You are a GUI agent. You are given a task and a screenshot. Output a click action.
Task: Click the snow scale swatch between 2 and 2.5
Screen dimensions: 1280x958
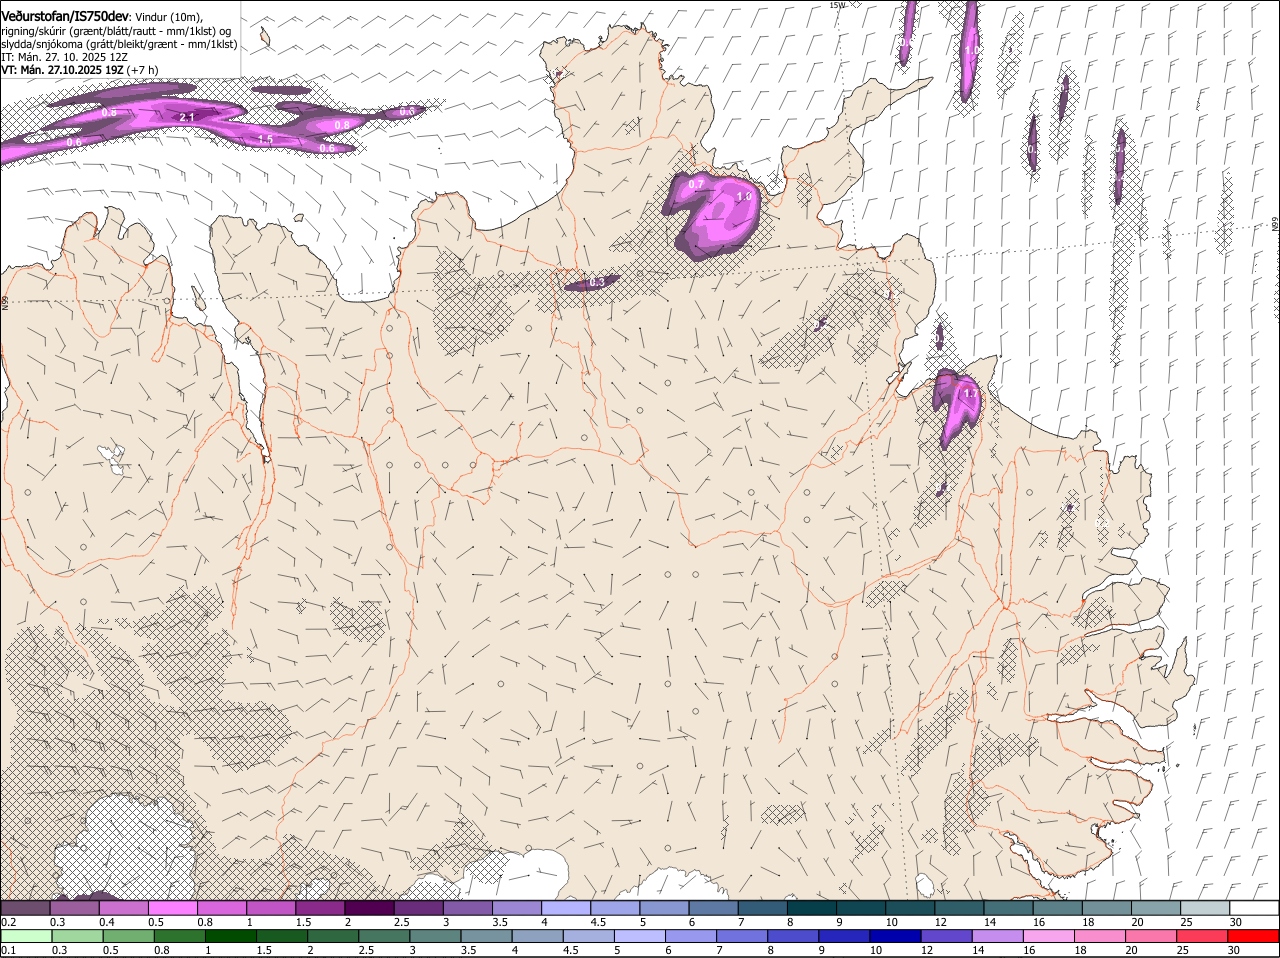(369, 908)
